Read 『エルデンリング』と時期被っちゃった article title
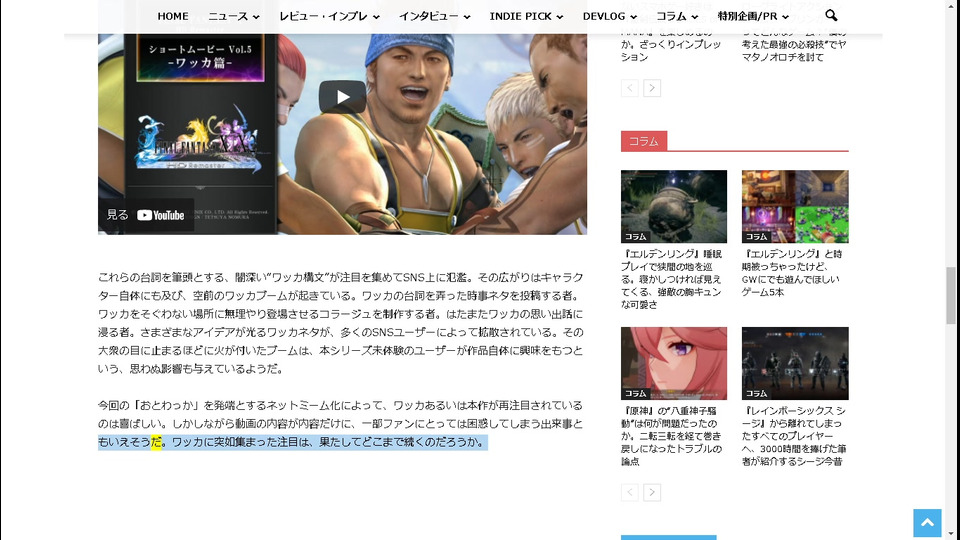Viewport: 960px width, 540px height. pos(792,273)
